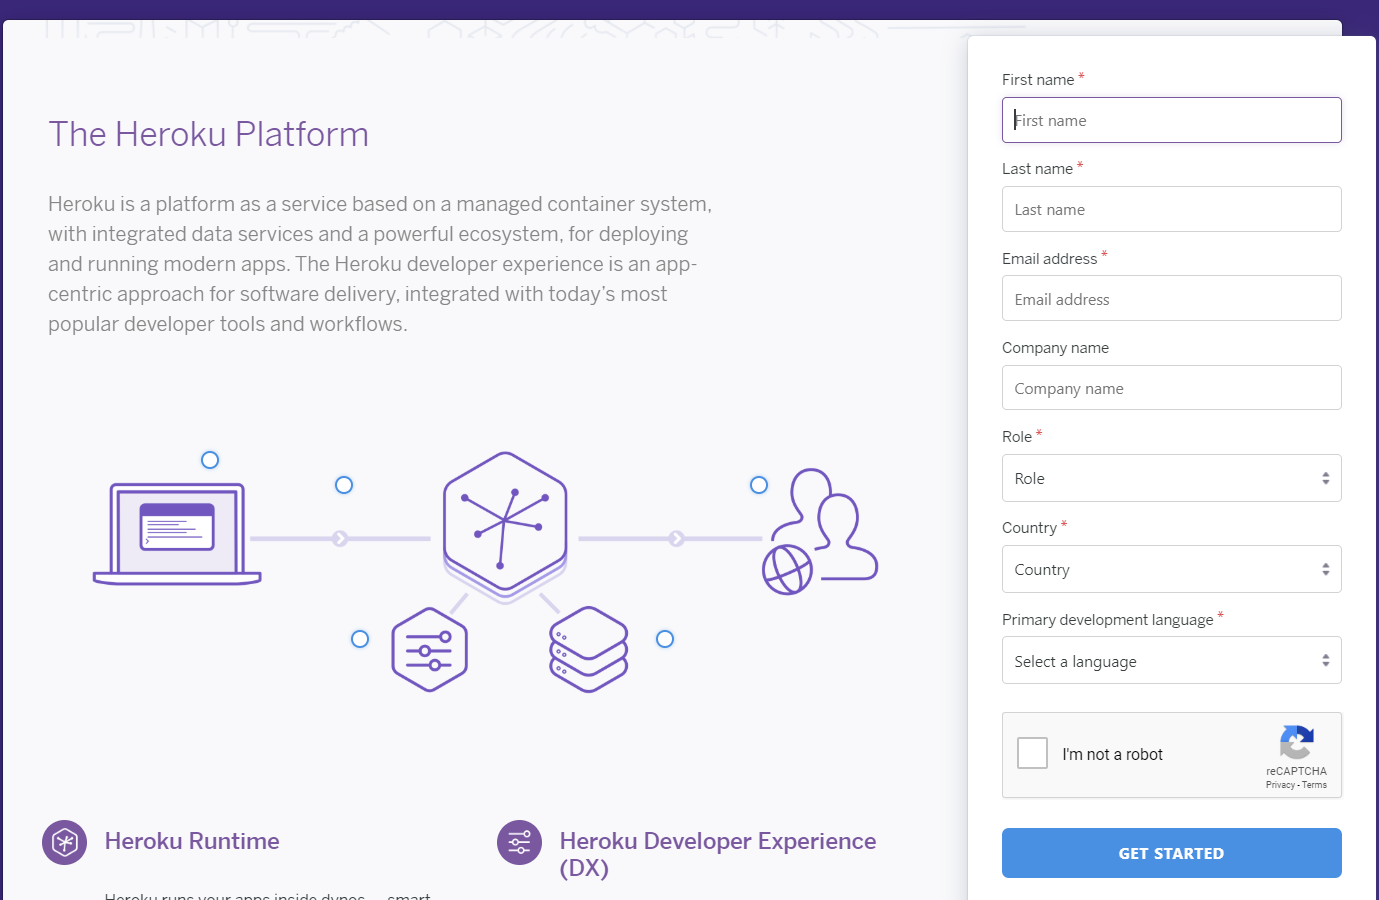Click the laptop illustration icon
The width and height of the screenshot is (1379, 900).
pyautogui.click(x=177, y=534)
